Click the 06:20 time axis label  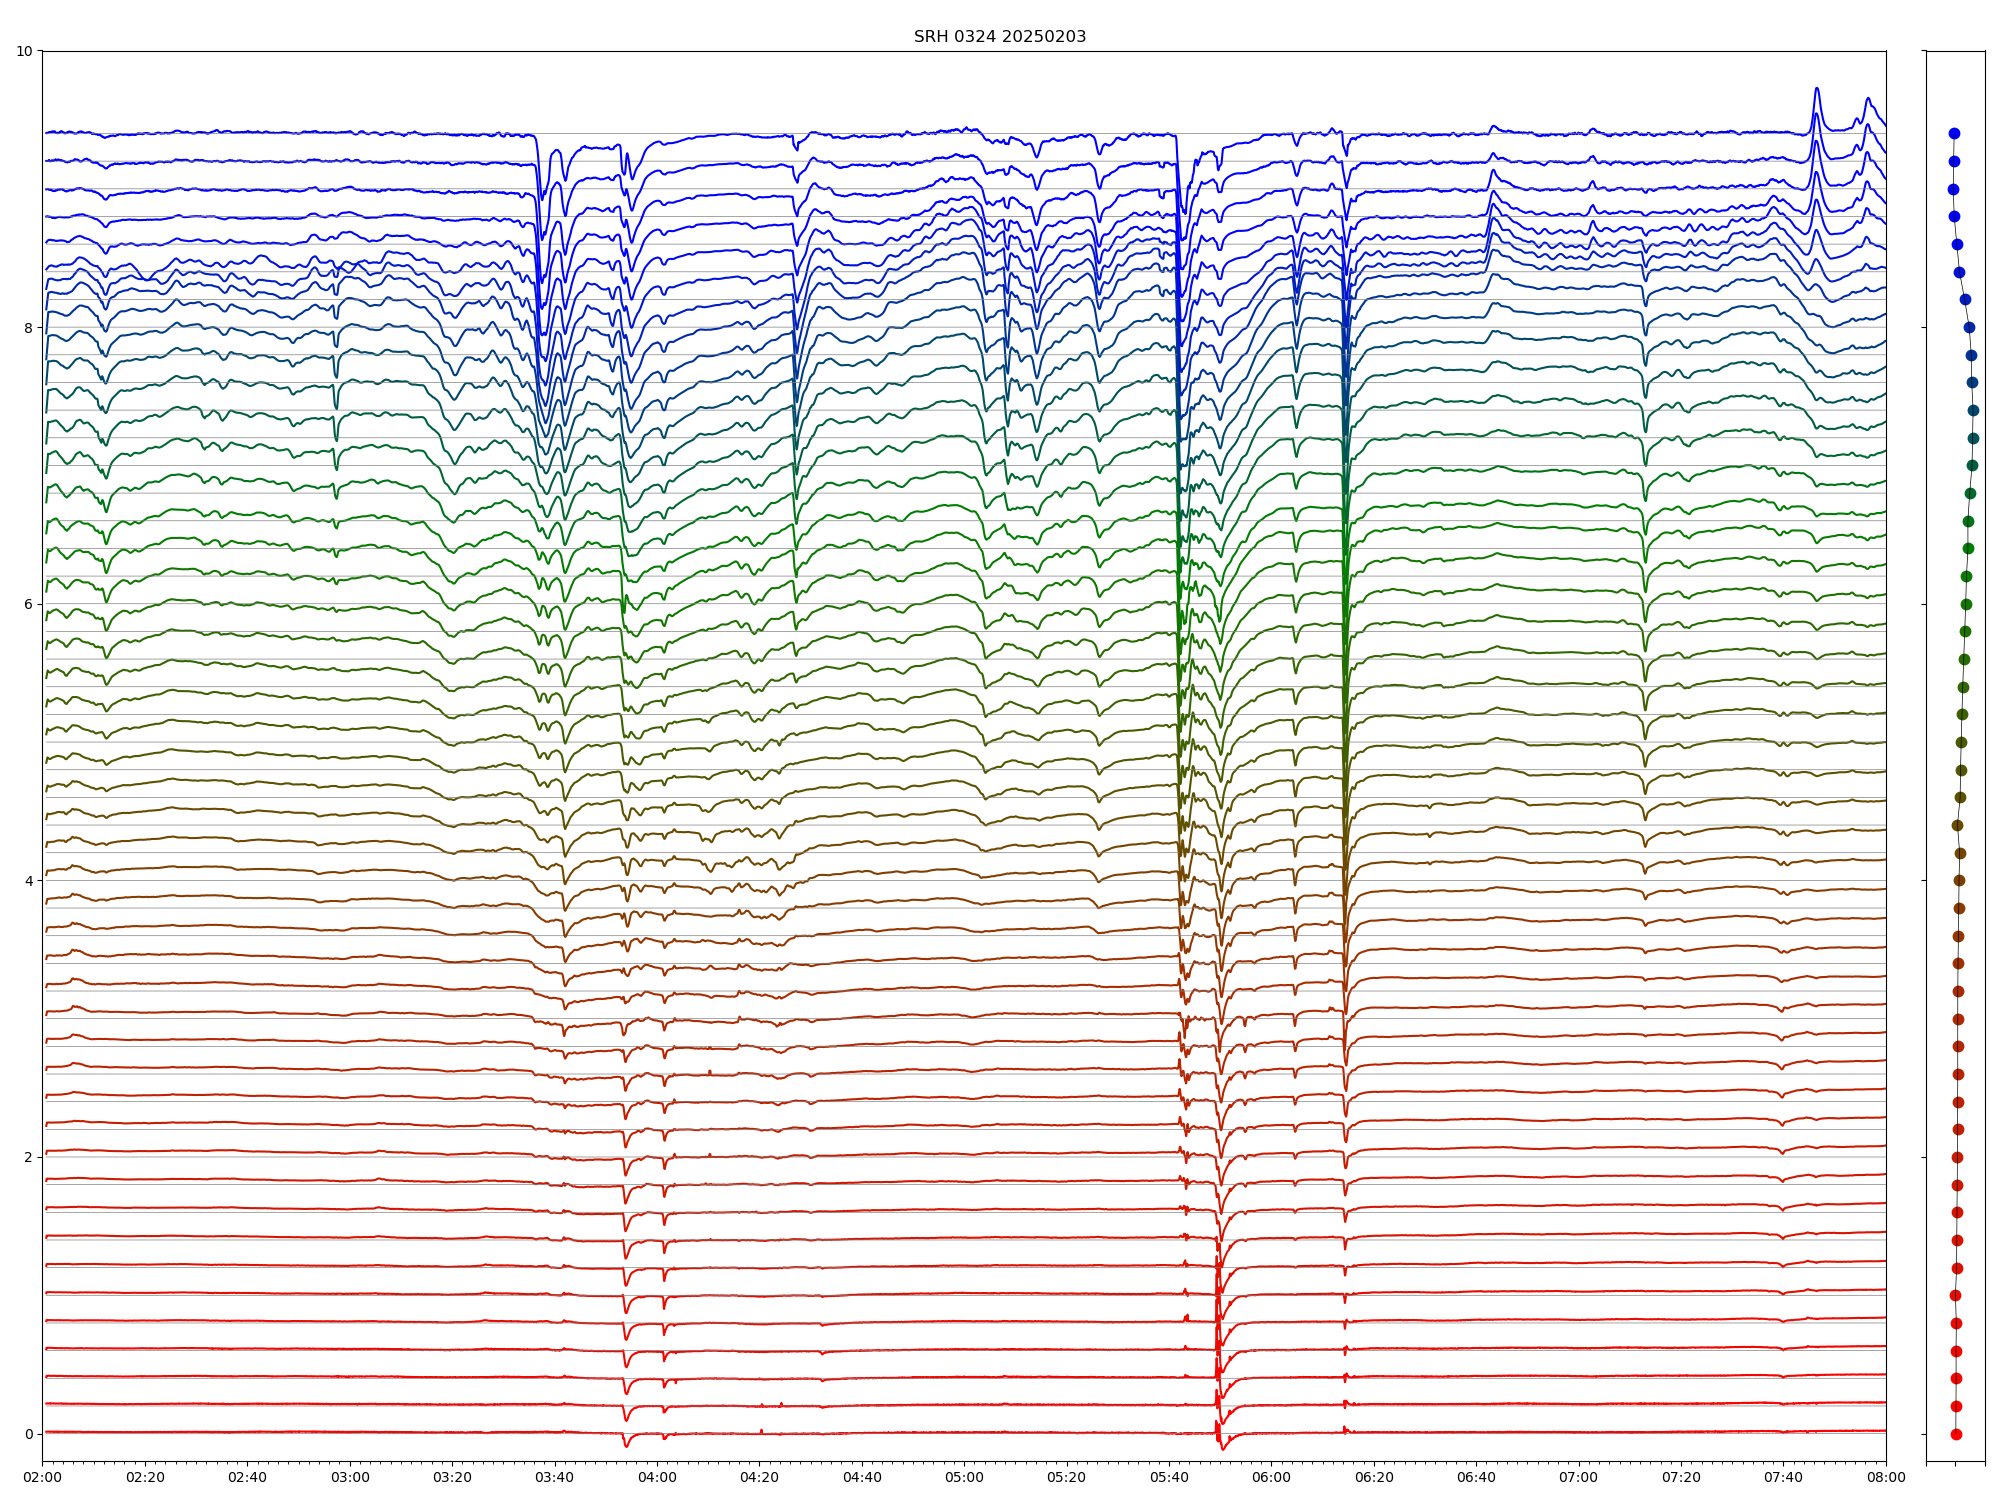click(1374, 1477)
